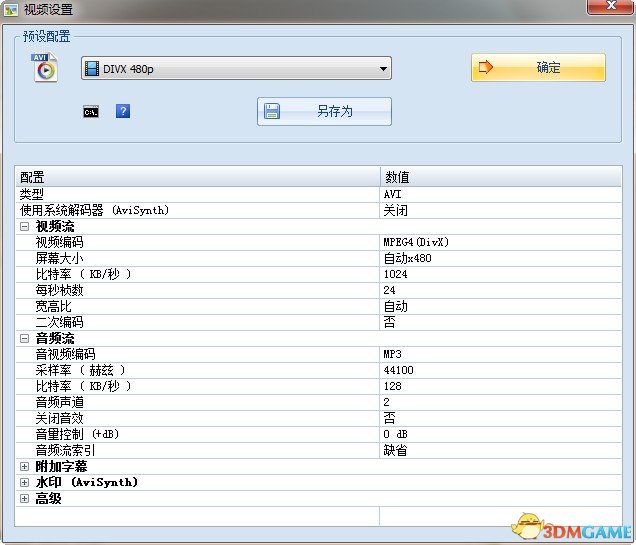Open the DIVX 480p preset dropdown
The height and width of the screenshot is (545, 636).
point(236,68)
